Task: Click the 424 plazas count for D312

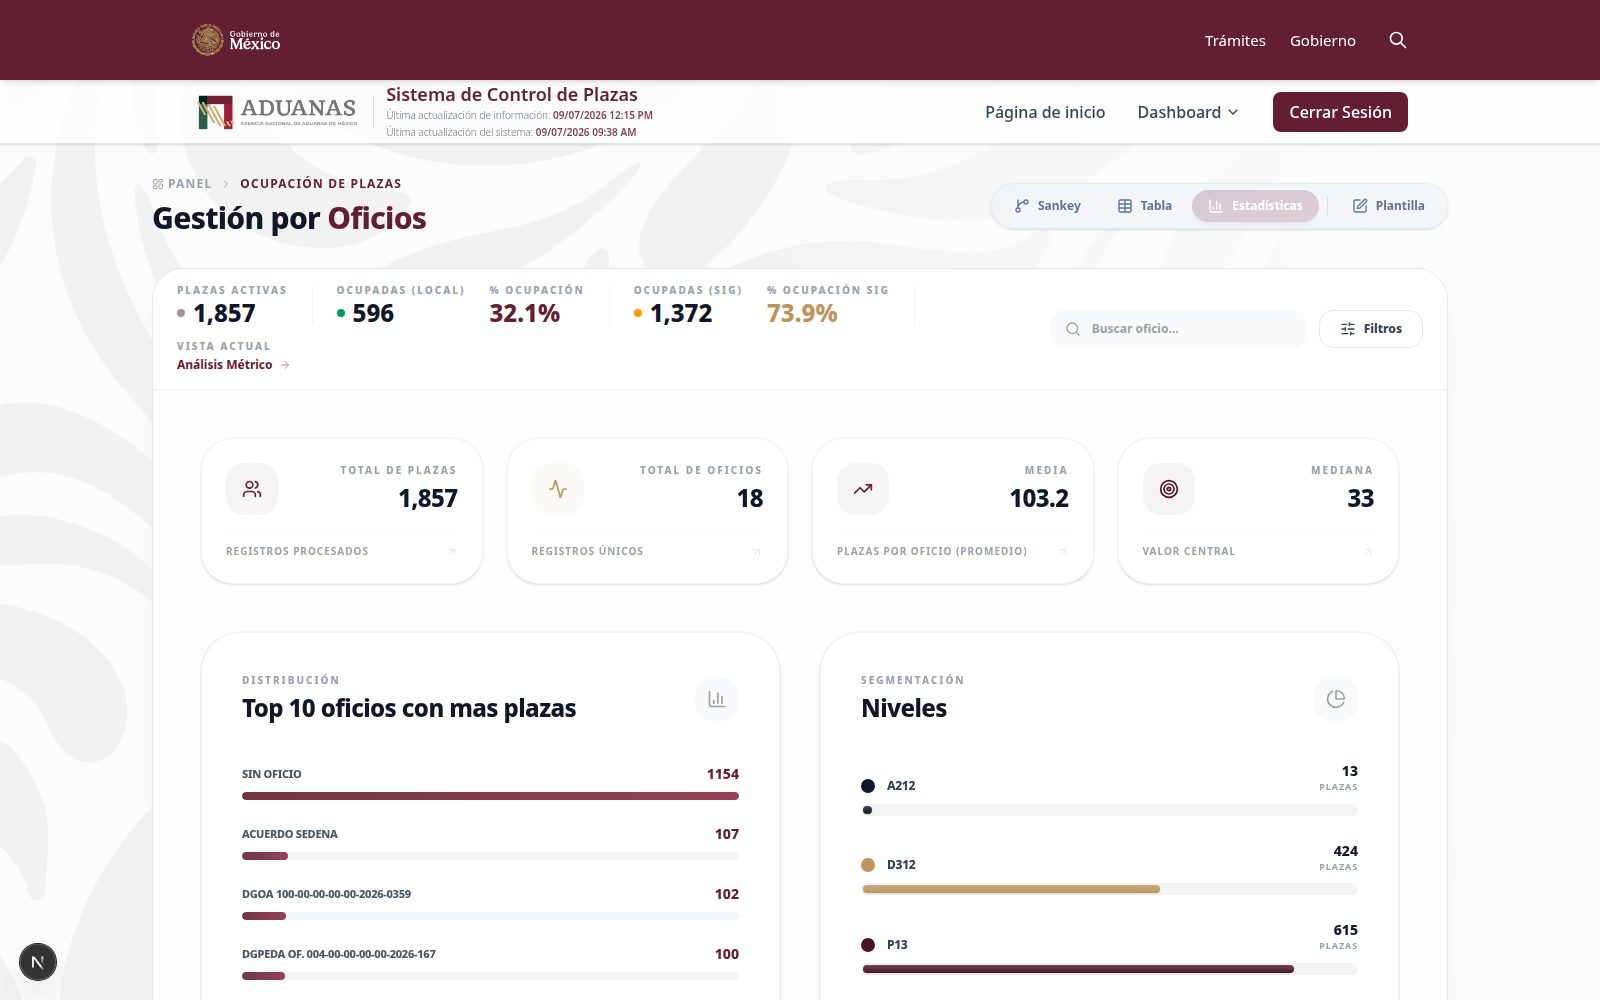Action: pos(1346,851)
